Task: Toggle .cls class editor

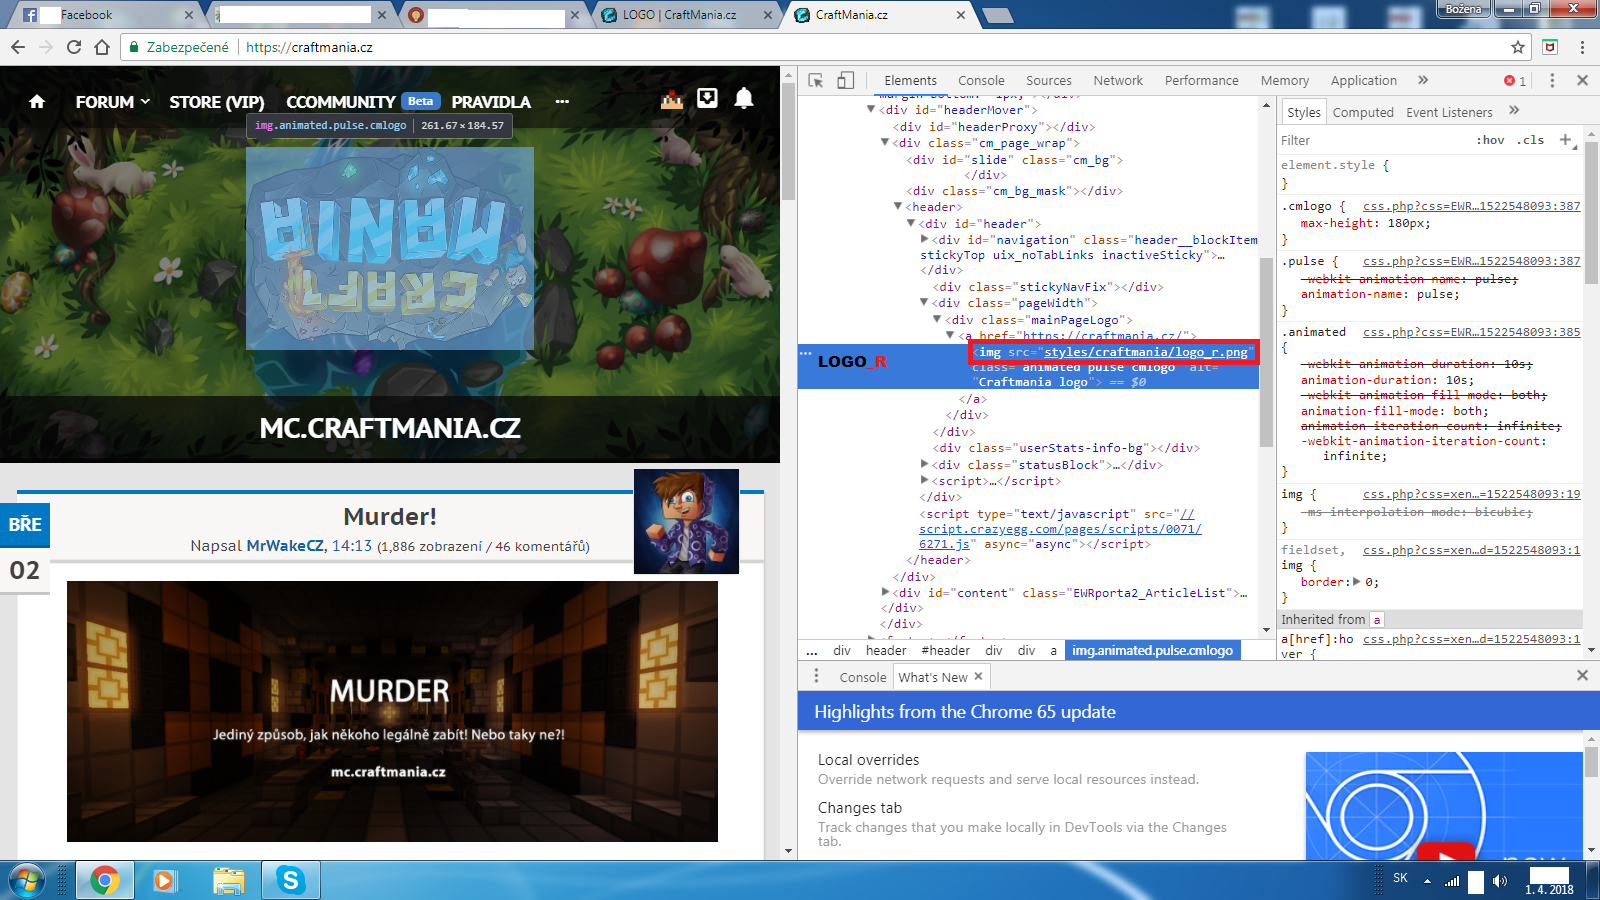Action: coord(1531,140)
